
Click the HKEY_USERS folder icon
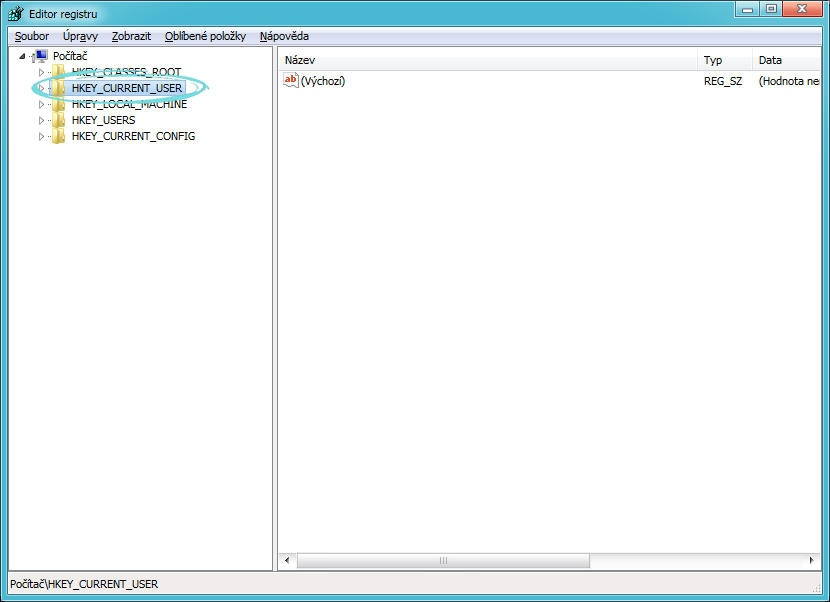(59, 120)
